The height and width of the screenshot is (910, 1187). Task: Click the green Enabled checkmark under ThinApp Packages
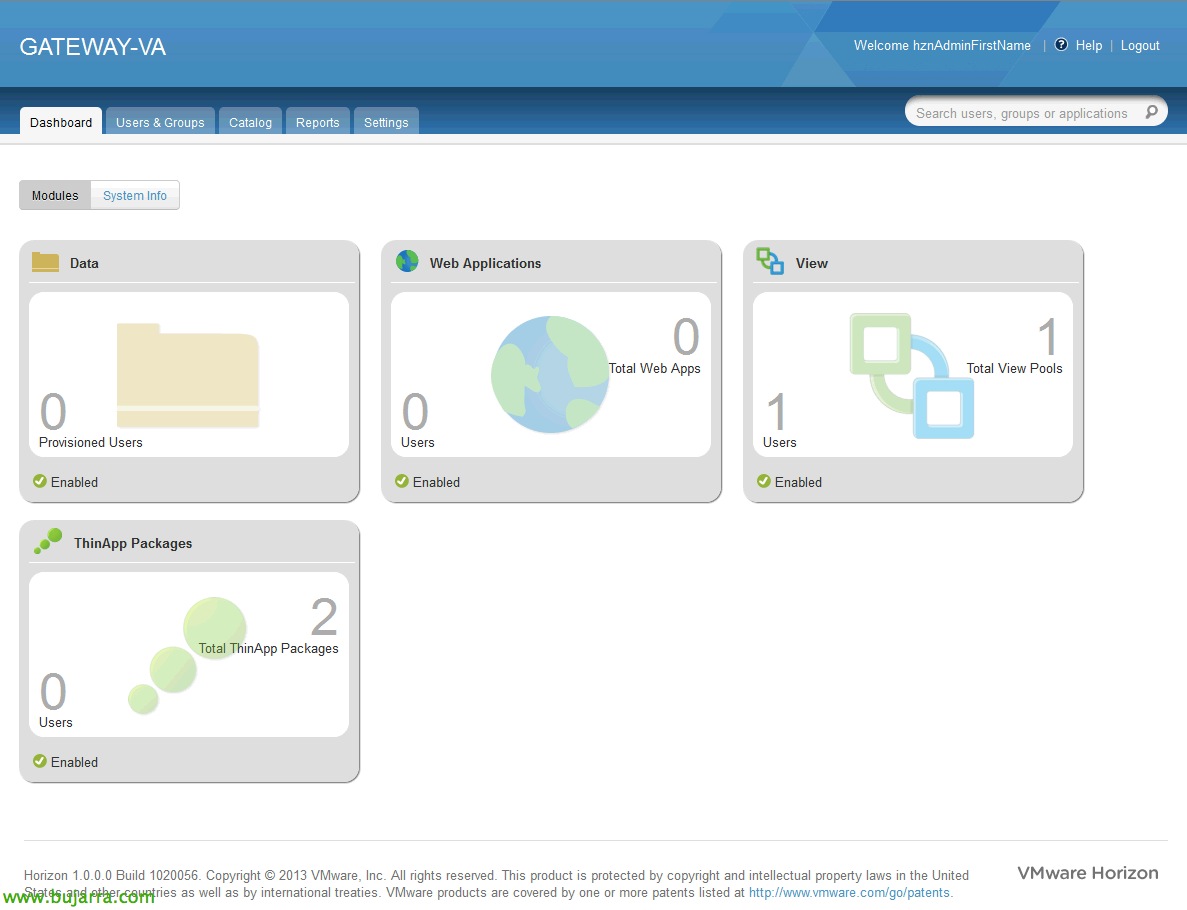pos(40,762)
